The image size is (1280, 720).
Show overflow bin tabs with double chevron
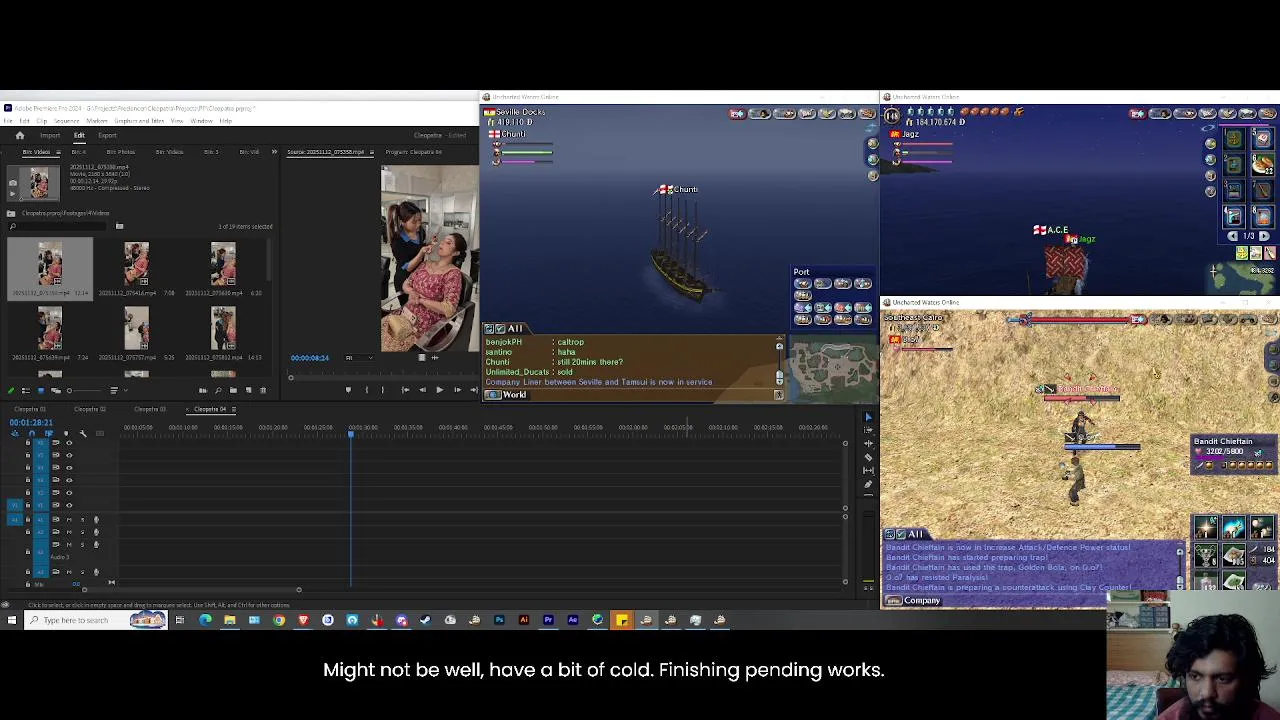(274, 152)
